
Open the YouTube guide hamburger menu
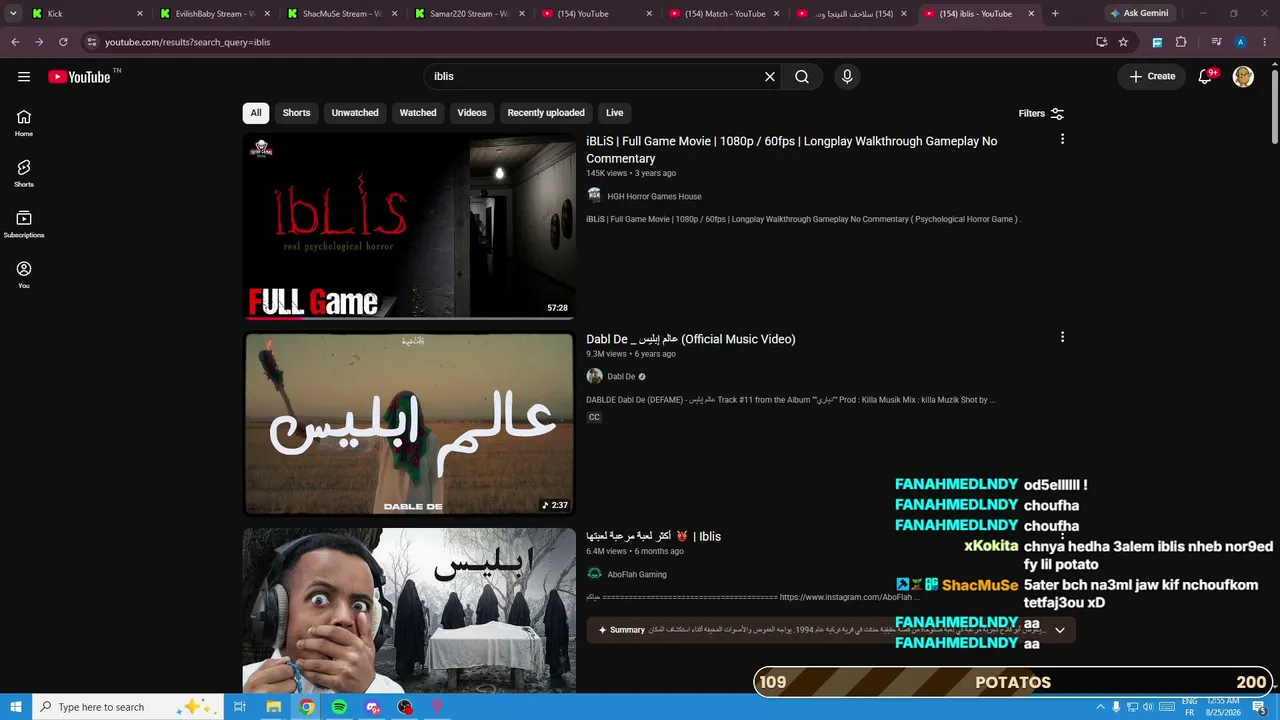pyautogui.click(x=24, y=77)
